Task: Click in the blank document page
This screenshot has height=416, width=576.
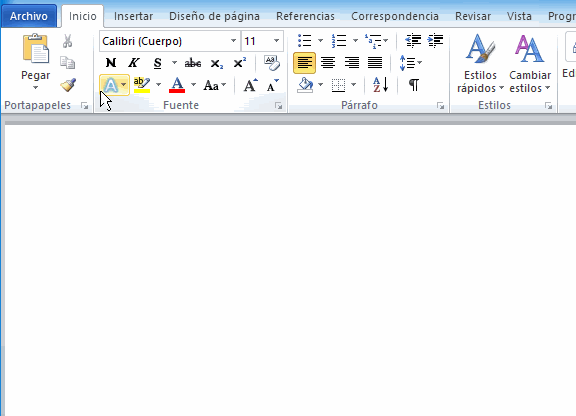Action: (x=290, y=270)
